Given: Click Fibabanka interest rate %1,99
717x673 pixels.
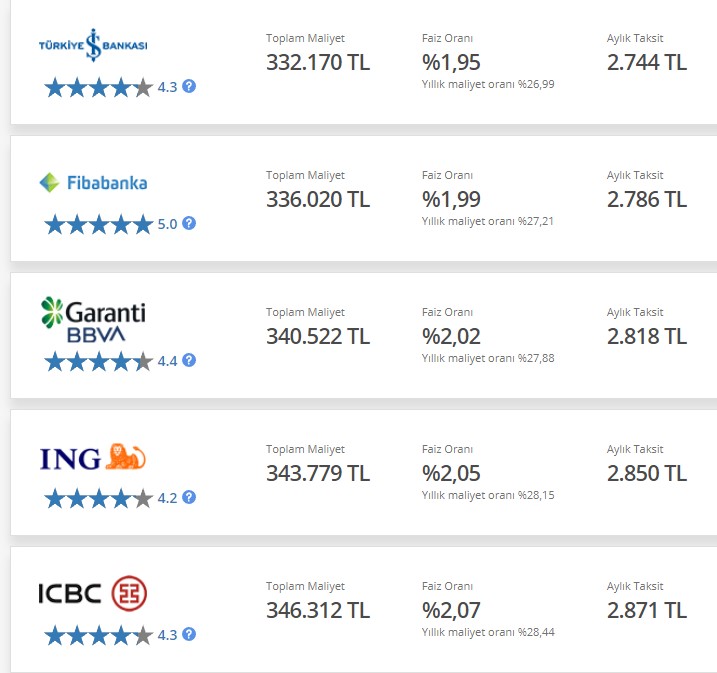Looking at the screenshot, I should (451, 199).
